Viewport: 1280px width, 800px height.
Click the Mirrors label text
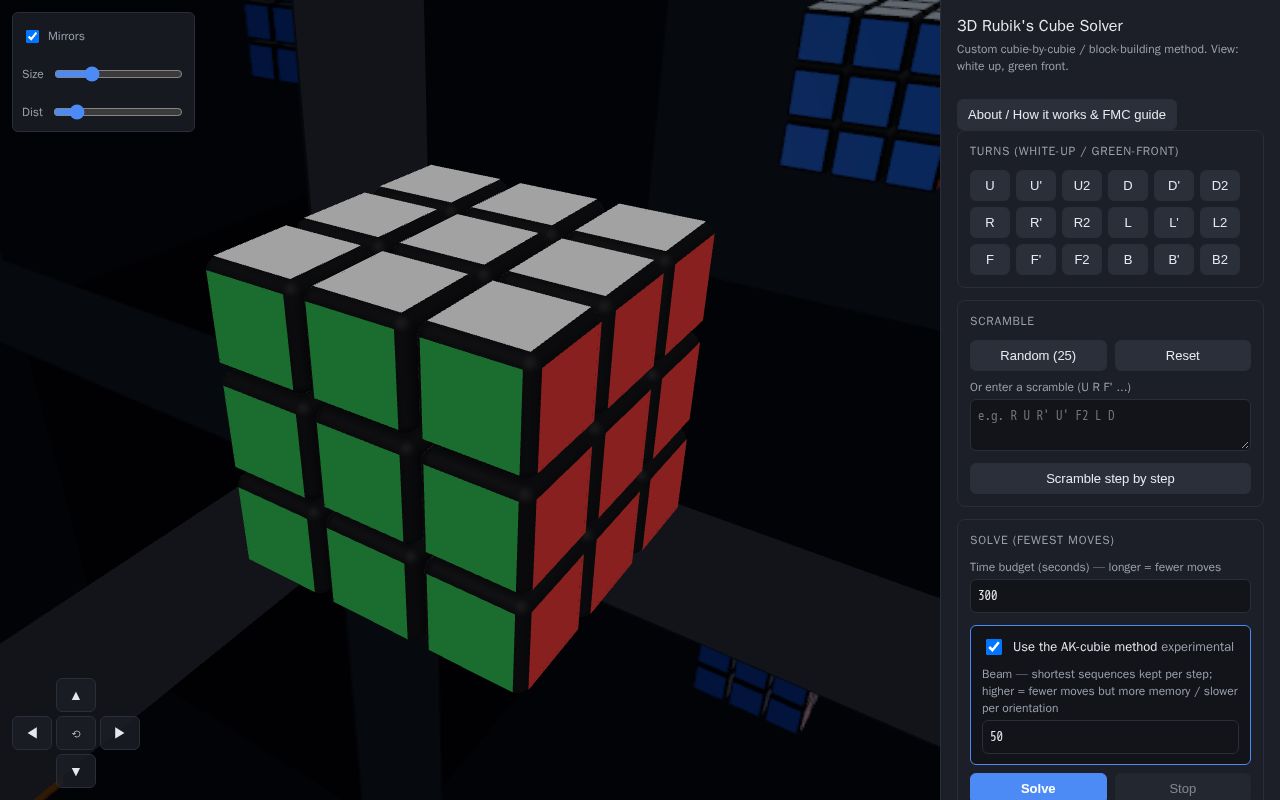66,36
